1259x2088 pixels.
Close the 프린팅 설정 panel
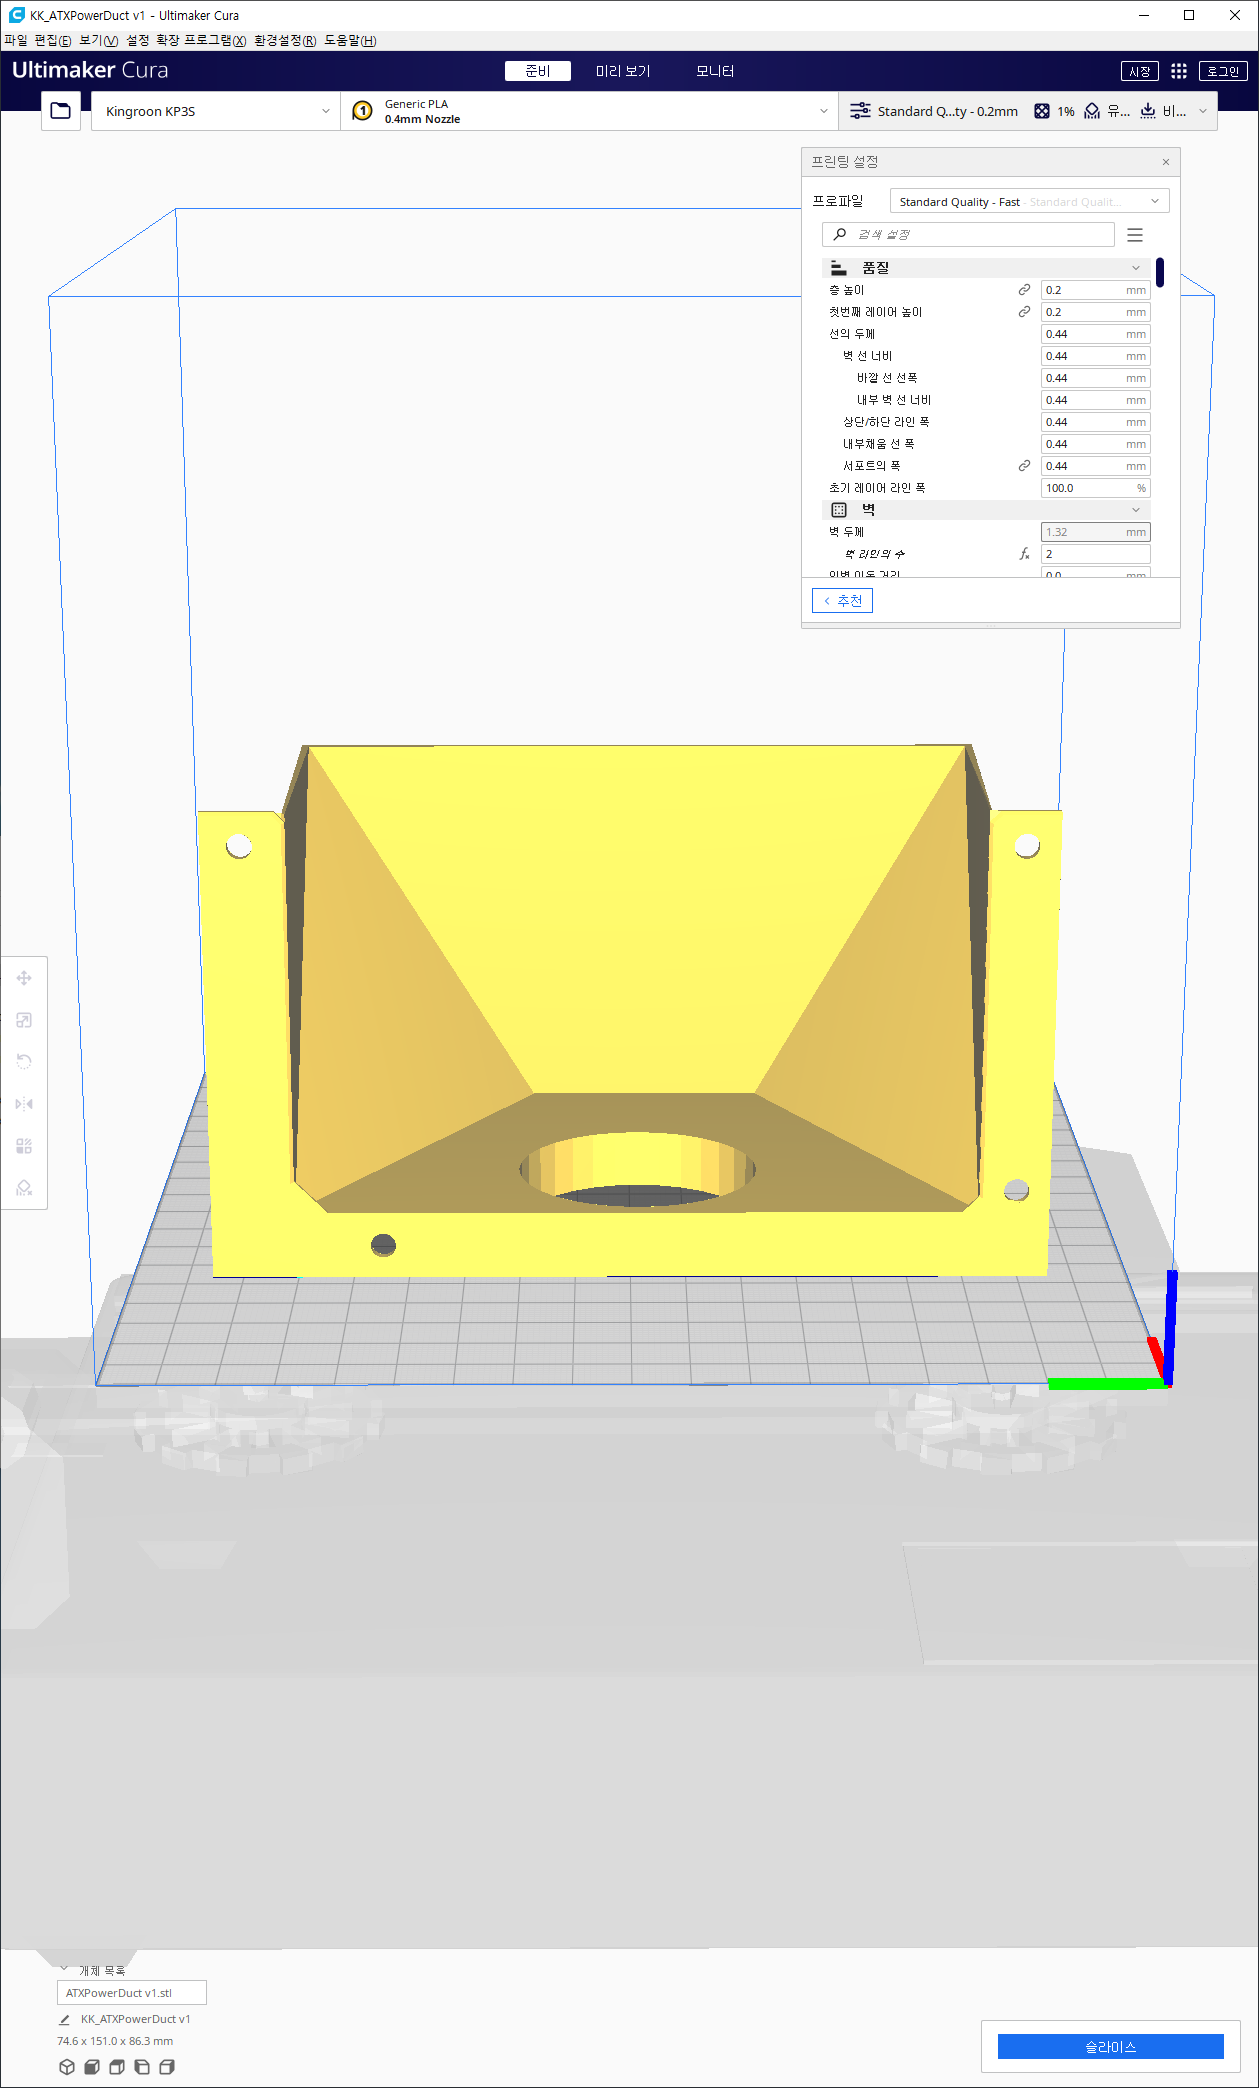coord(1166,162)
